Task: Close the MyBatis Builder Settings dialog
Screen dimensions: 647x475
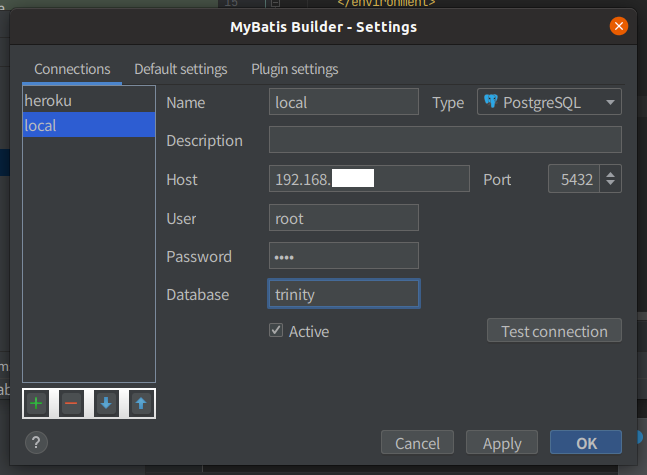Action: click(x=619, y=26)
